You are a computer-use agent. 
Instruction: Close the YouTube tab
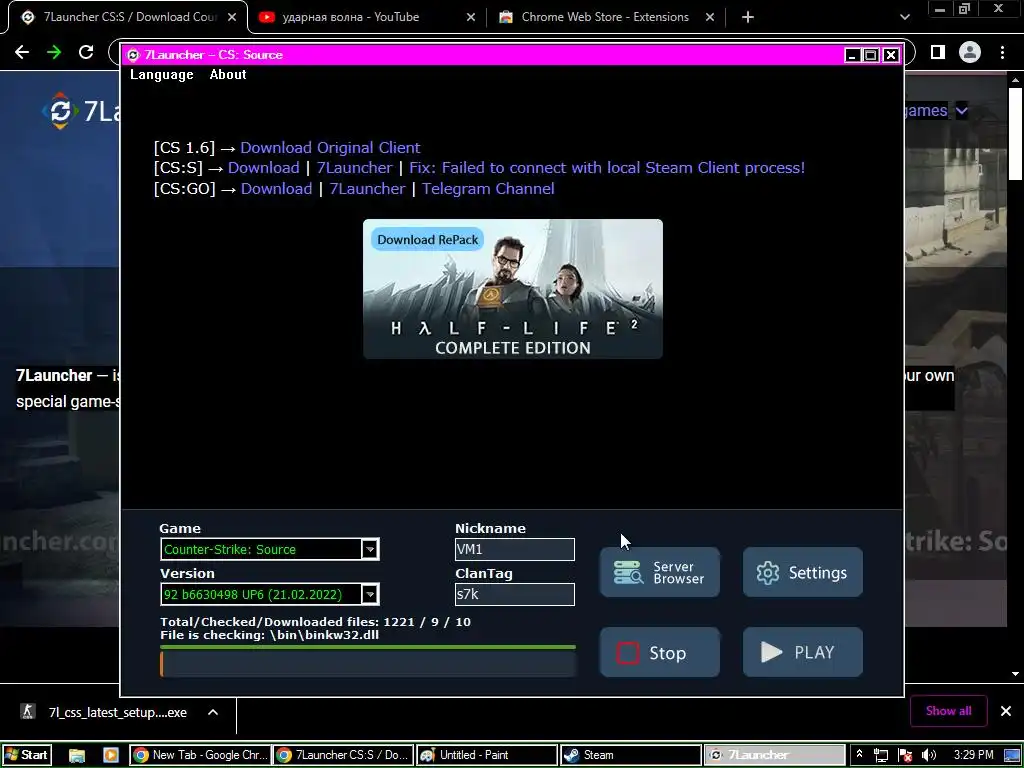click(x=471, y=18)
